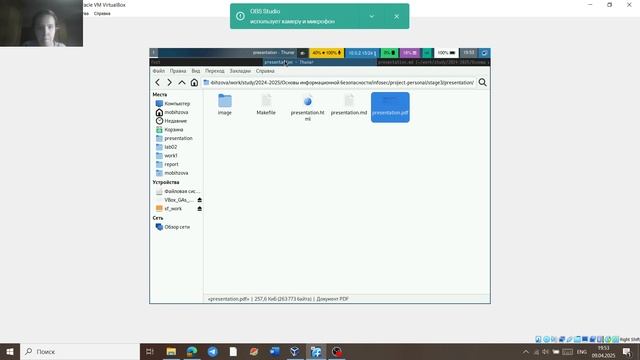Click the yellow volume status block
This screenshot has height=360, width=640.
[327, 53]
